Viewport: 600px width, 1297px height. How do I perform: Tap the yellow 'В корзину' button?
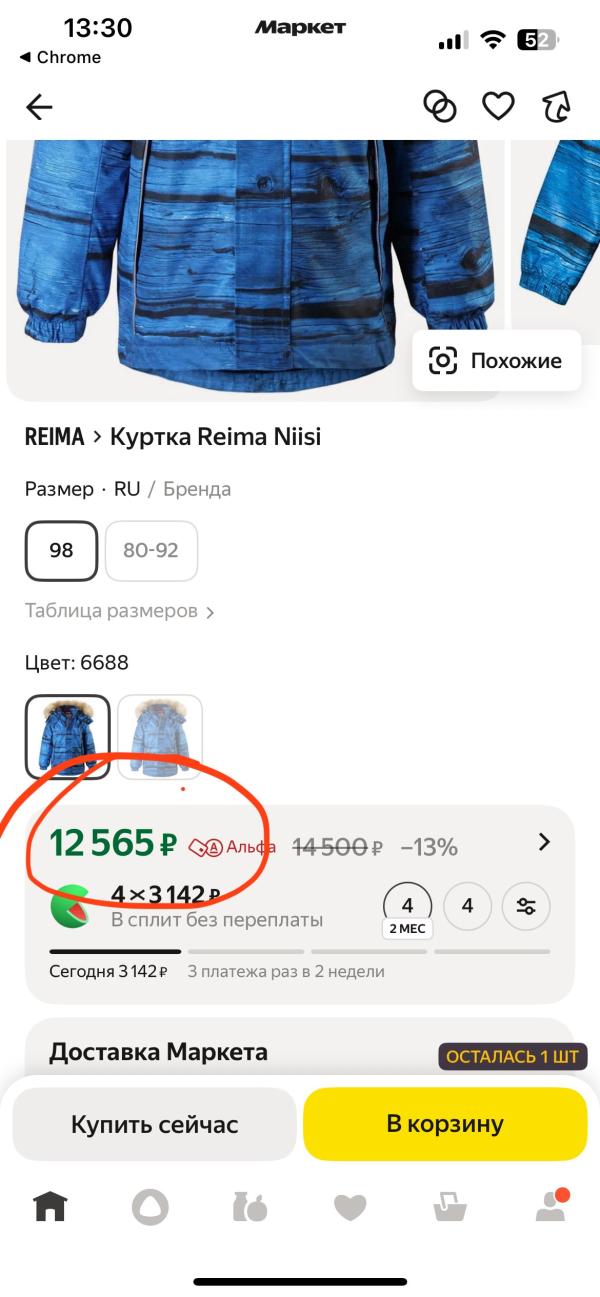(445, 1124)
